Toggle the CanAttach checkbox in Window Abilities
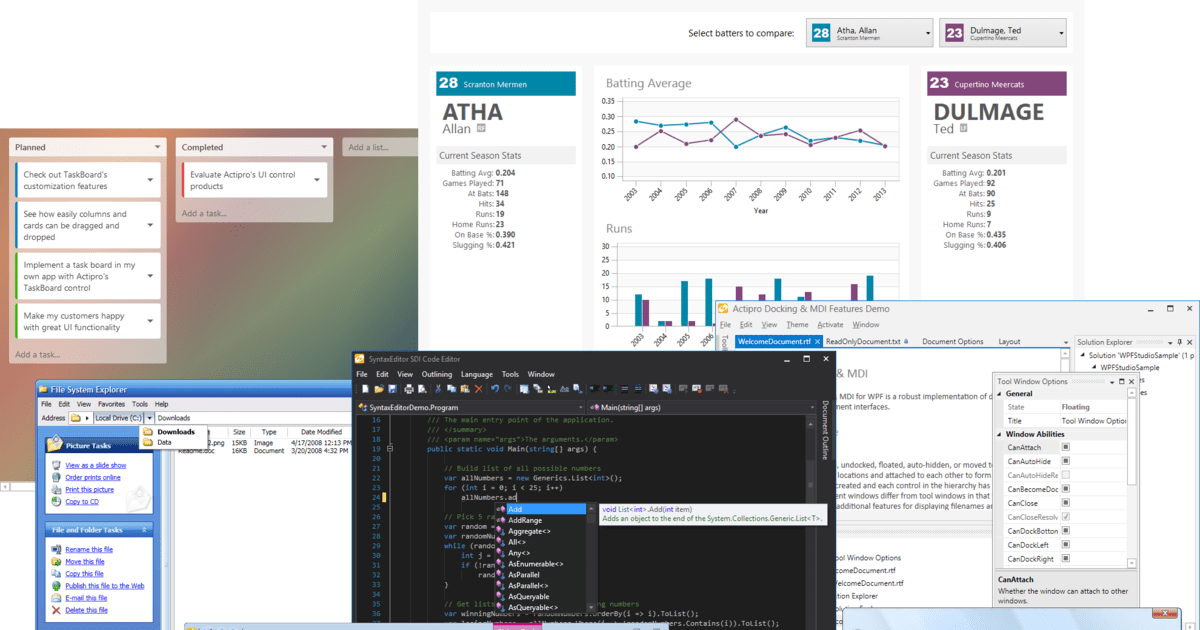Viewport: 1200px width, 630px height. tap(1066, 447)
